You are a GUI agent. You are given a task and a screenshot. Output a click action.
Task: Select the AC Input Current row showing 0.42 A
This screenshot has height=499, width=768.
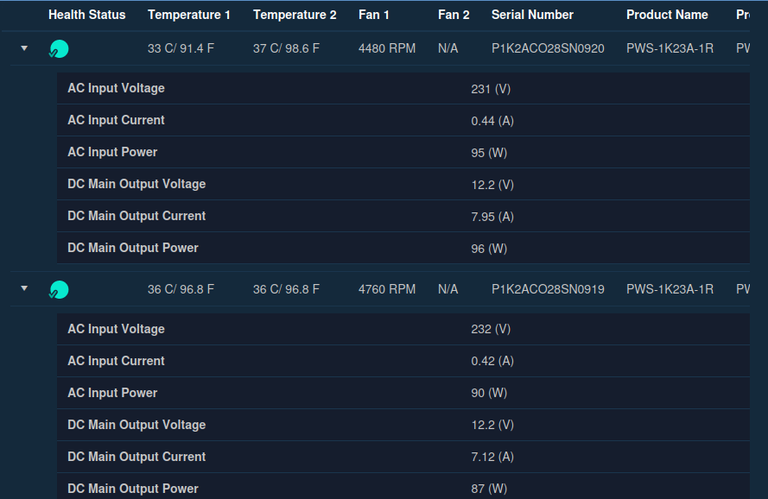(x=400, y=361)
